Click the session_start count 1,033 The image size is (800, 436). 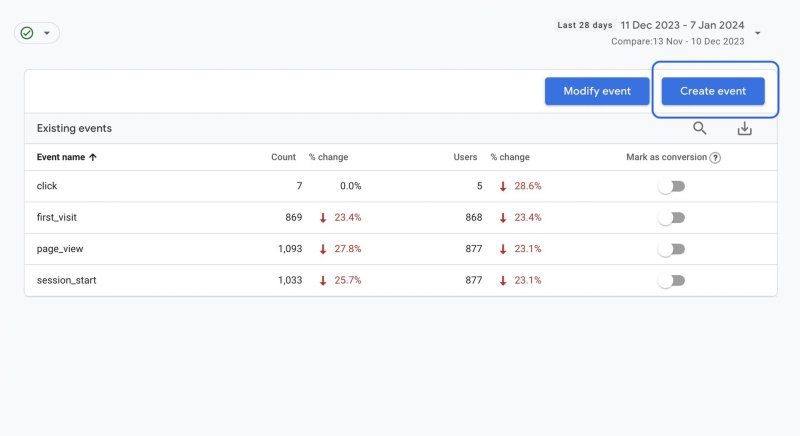290,280
